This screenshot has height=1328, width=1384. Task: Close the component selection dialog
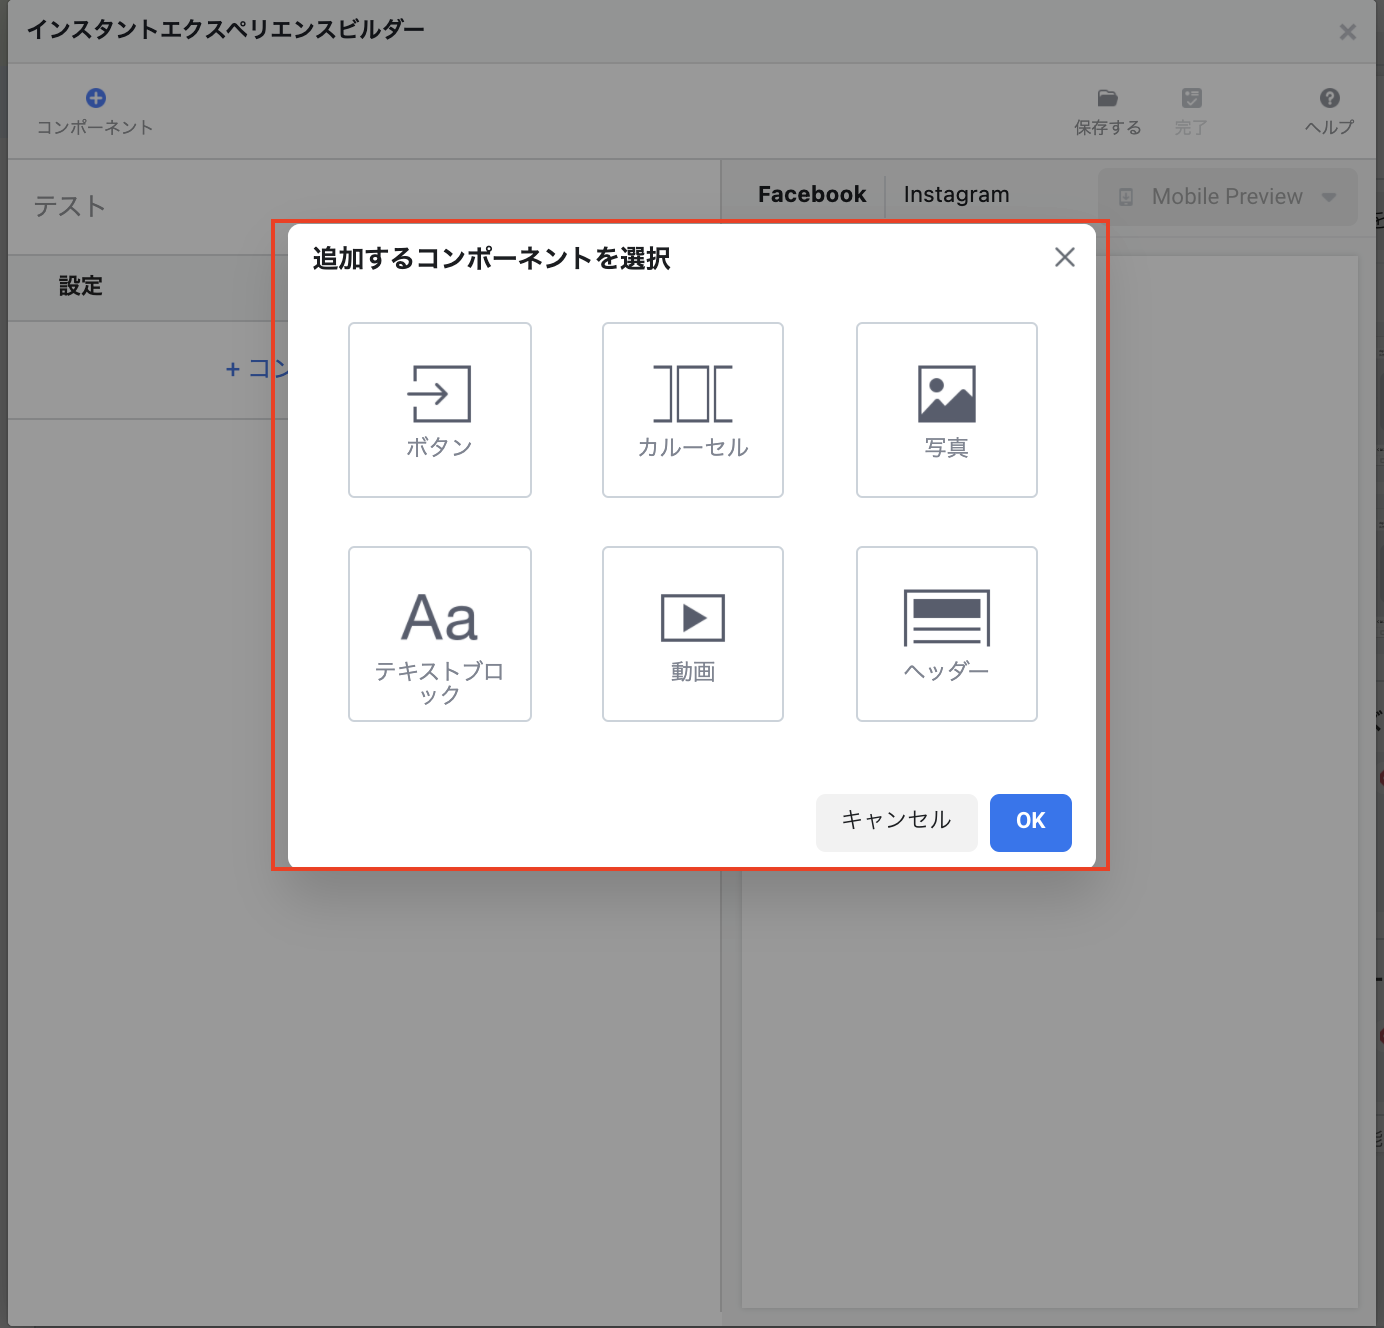(1064, 258)
